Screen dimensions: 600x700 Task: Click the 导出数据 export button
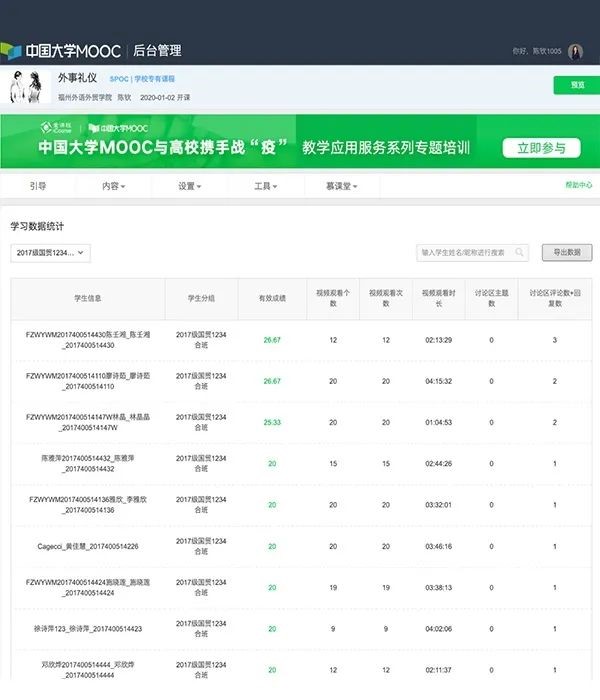(x=567, y=253)
